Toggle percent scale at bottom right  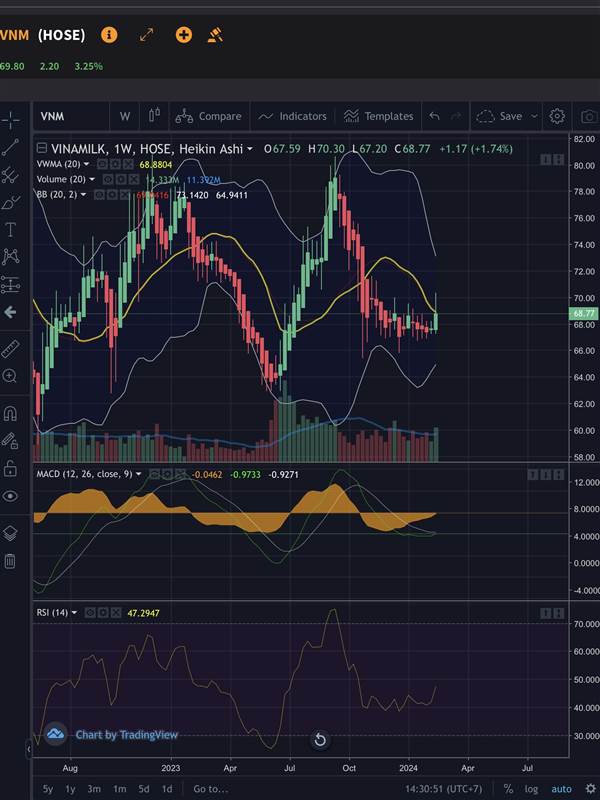pyautogui.click(x=508, y=789)
